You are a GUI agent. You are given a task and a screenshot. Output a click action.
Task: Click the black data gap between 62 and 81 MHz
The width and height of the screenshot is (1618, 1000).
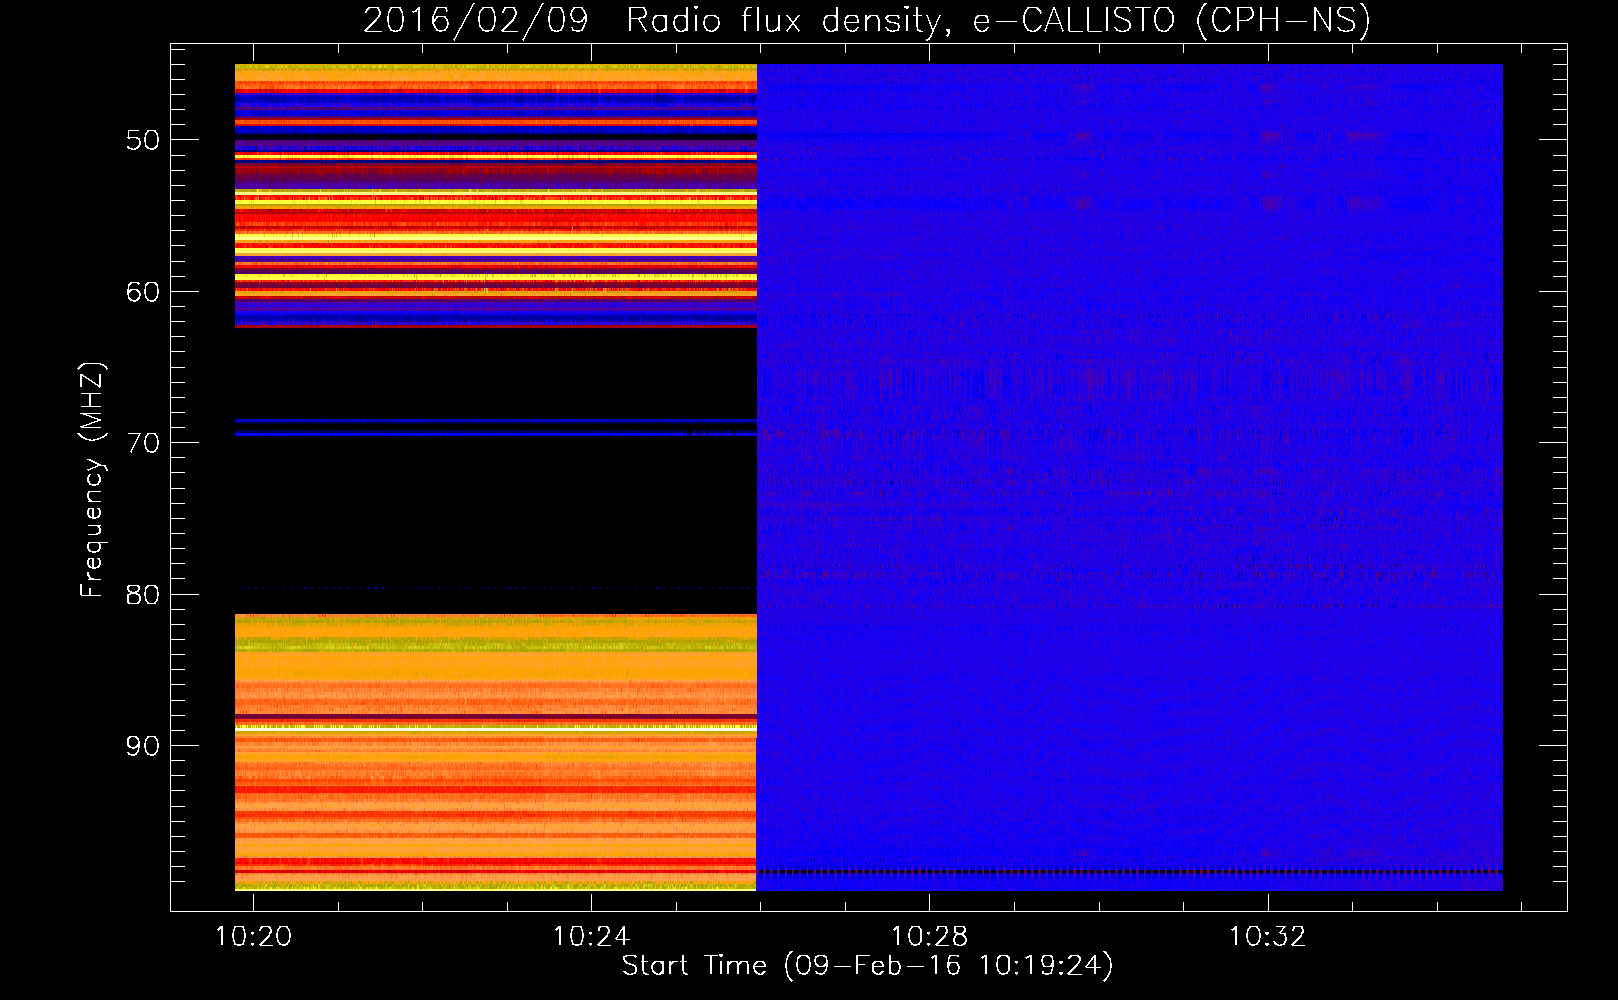[x=496, y=471]
